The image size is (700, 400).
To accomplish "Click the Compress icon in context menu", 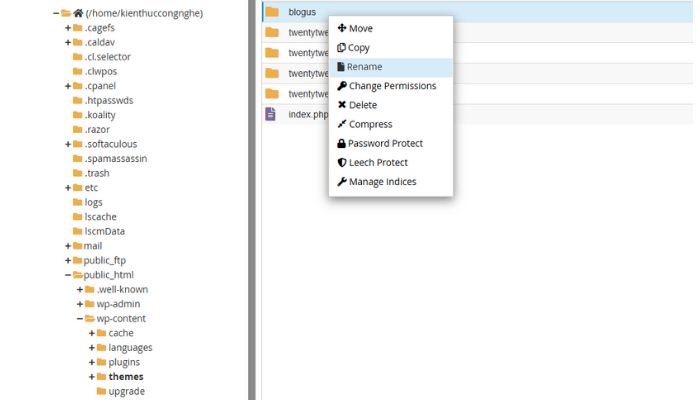I will 342,124.
